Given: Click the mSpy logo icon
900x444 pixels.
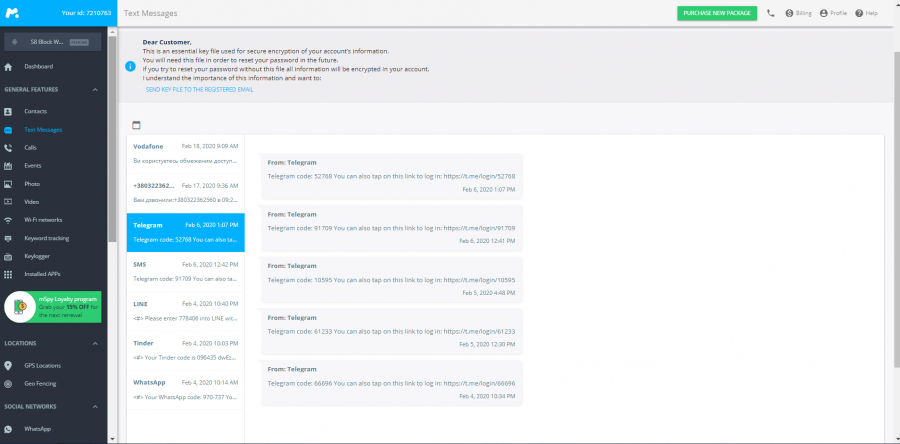Looking at the screenshot, I should (x=12, y=13).
